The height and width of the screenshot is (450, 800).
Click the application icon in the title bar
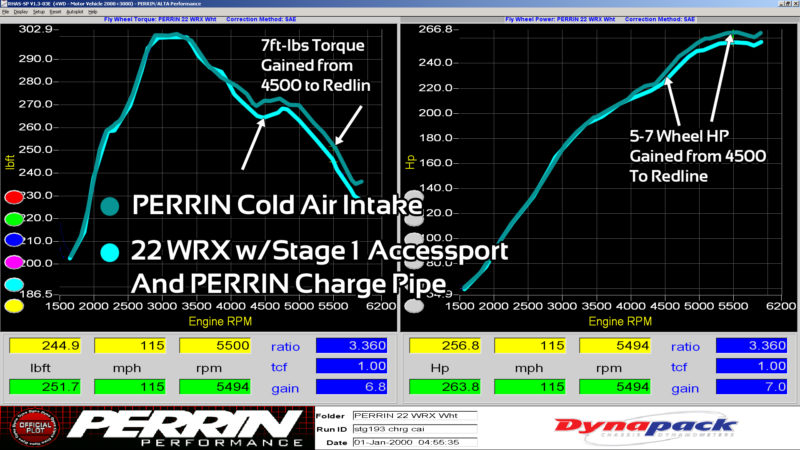point(4,4)
